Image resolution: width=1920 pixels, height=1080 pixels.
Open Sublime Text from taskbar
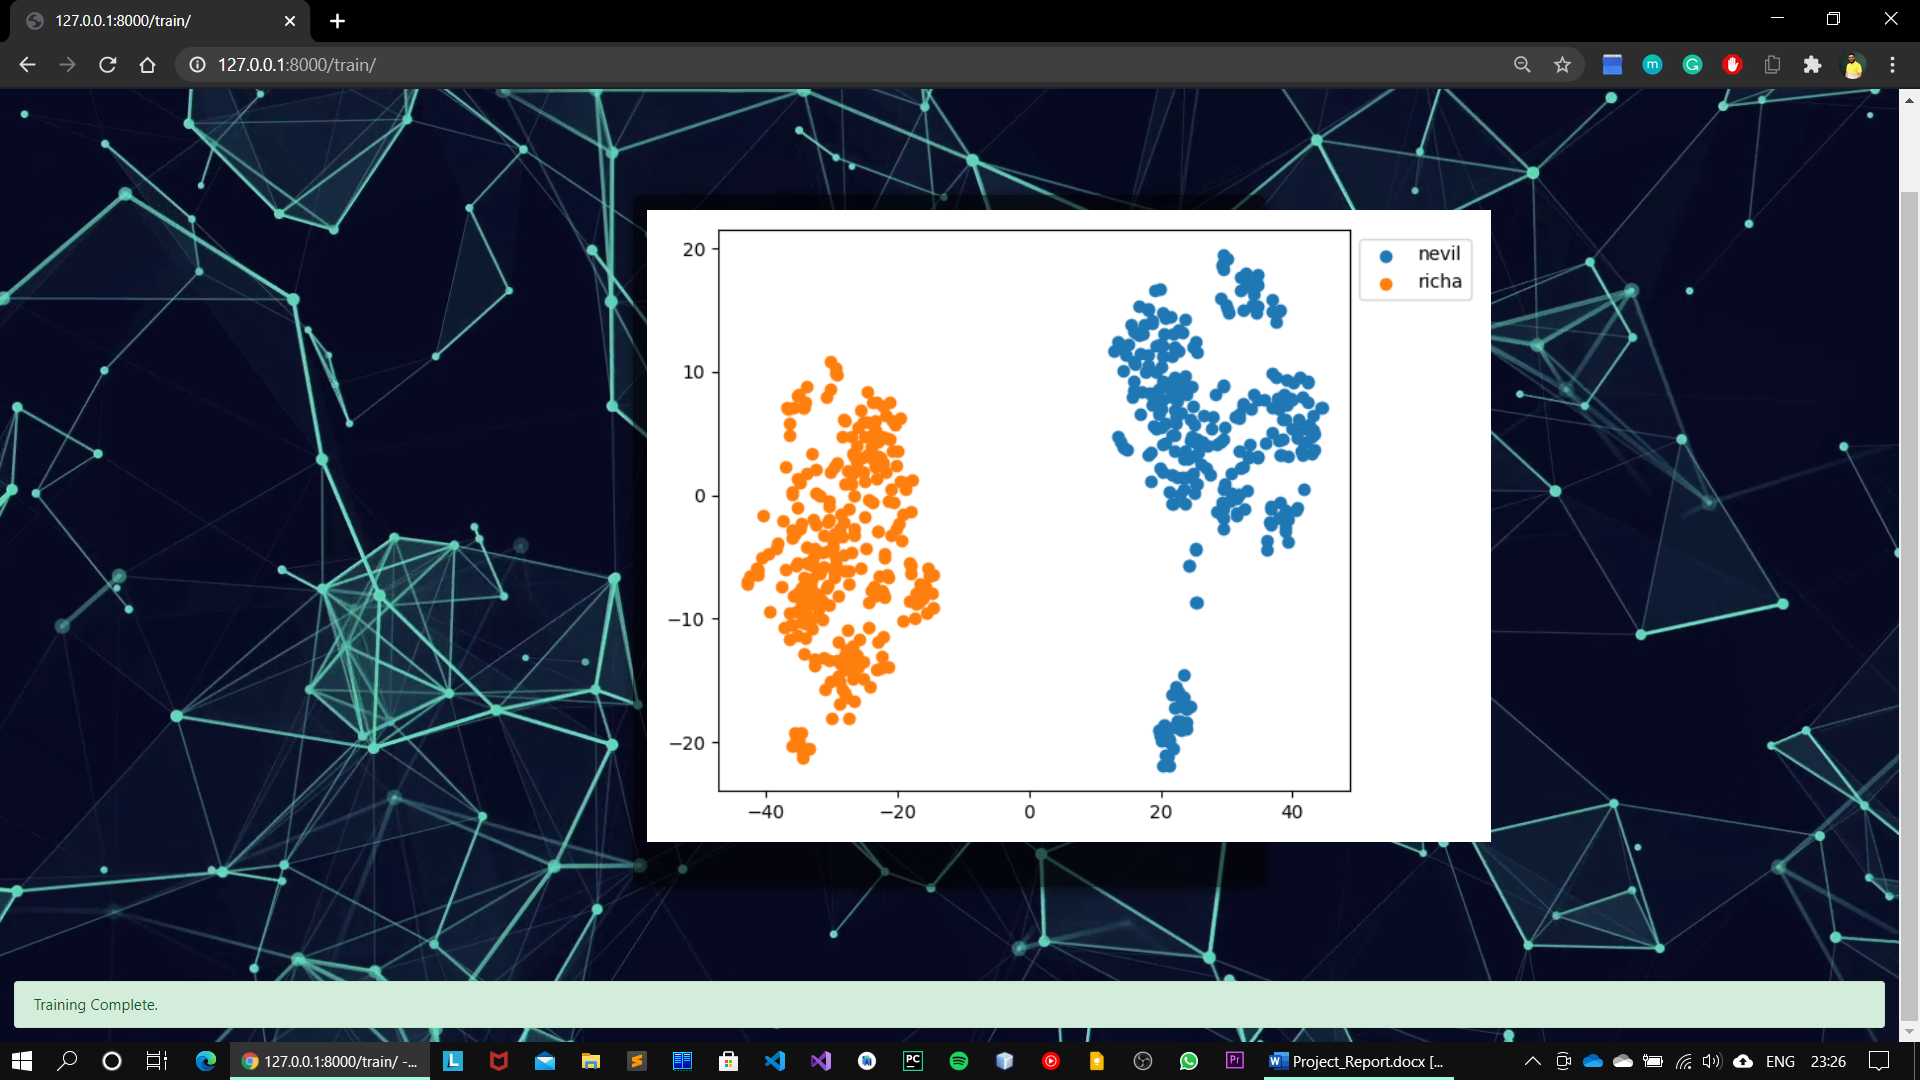pyautogui.click(x=637, y=1061)
